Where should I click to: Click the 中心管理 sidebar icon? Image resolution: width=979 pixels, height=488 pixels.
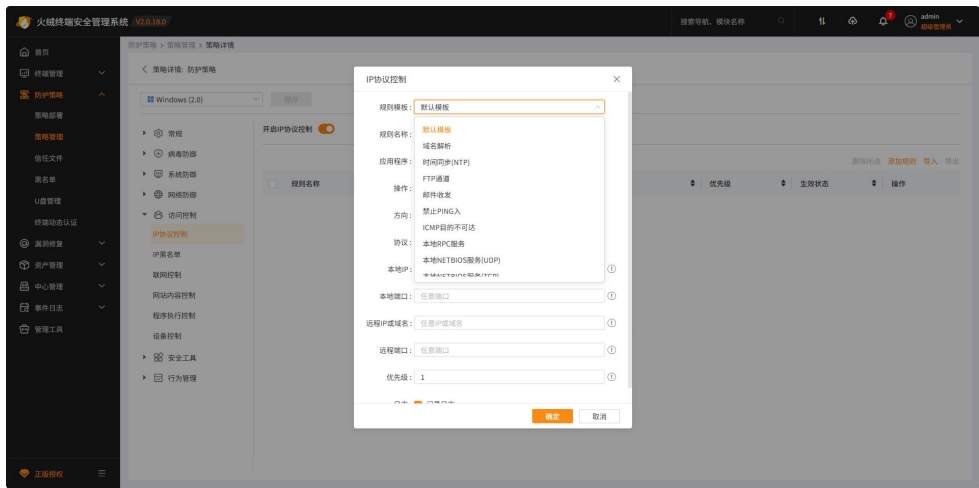[24, 286]
